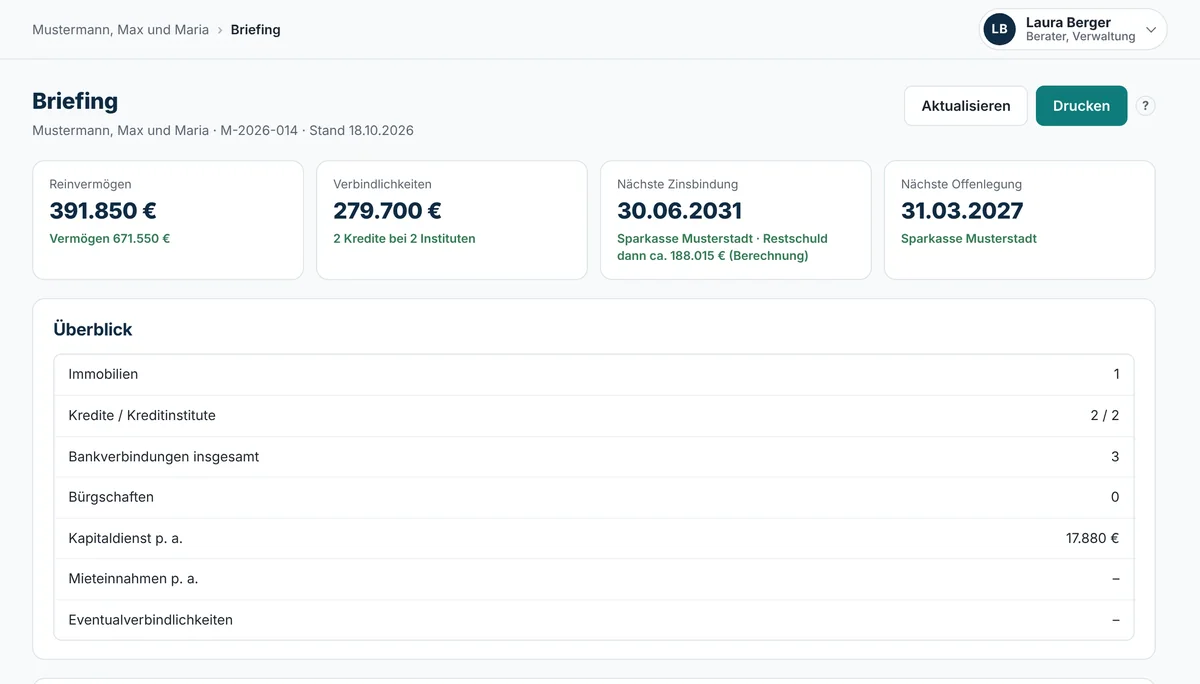Select the Eventualverbindlichkeiten row label

pyautogui.click(x=150, y=620)
